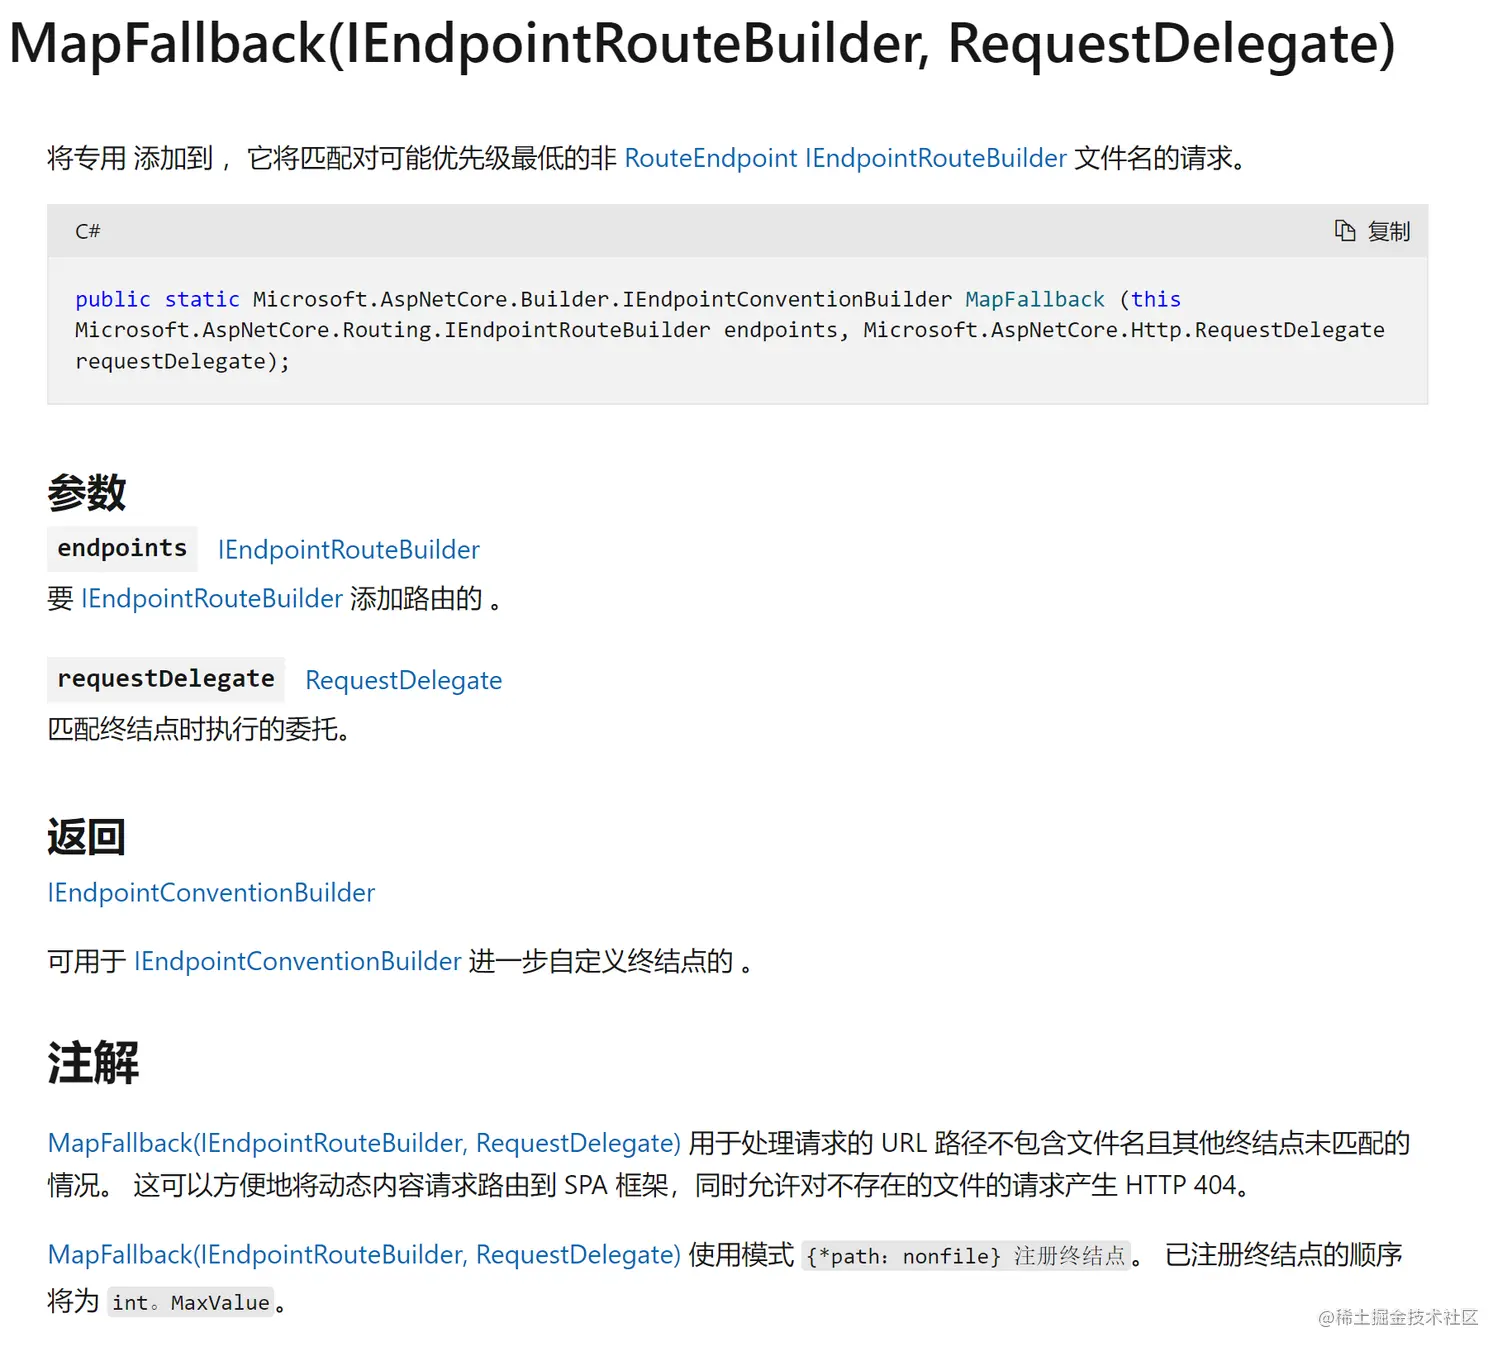The image size is (1512, 1361).
Task: Click the {*path: nonfile} inline code
Action: point(966,1256)
